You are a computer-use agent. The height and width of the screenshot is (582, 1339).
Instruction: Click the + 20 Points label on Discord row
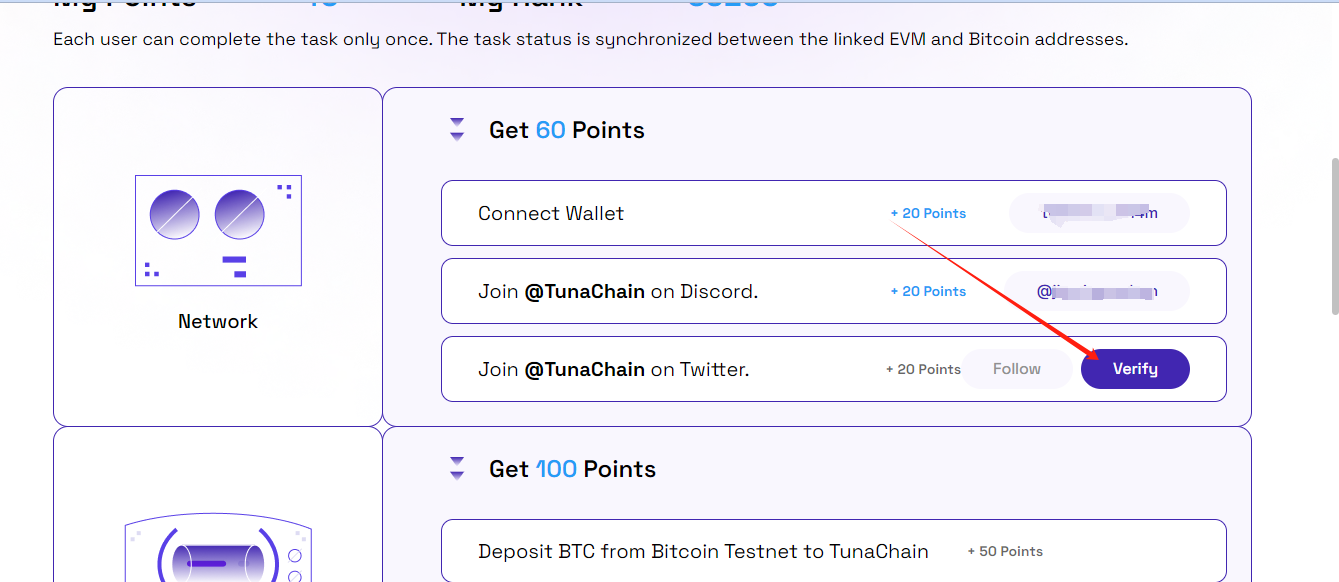(x=928, y=291)
